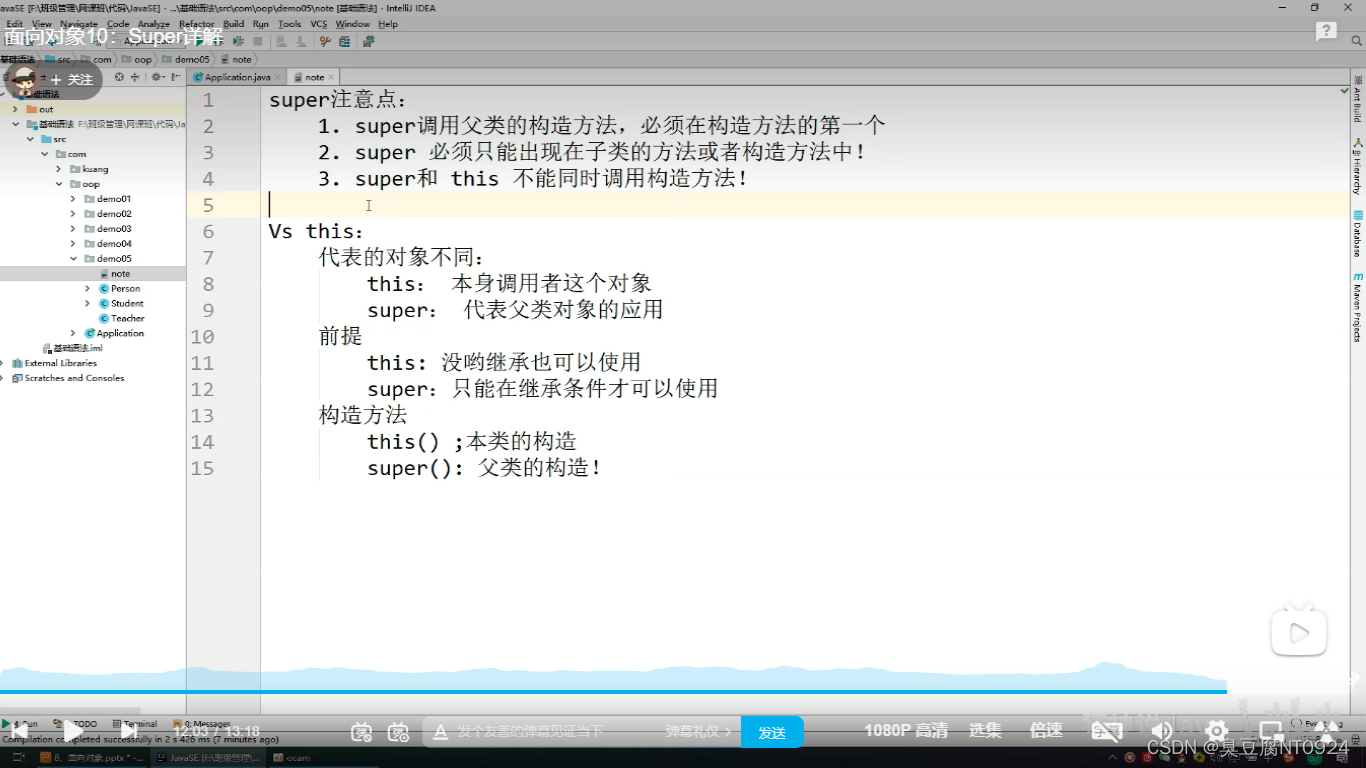Open the Messages tool window tab
The height and width of the screenshot is (768, 1366).
click(202, 724)
